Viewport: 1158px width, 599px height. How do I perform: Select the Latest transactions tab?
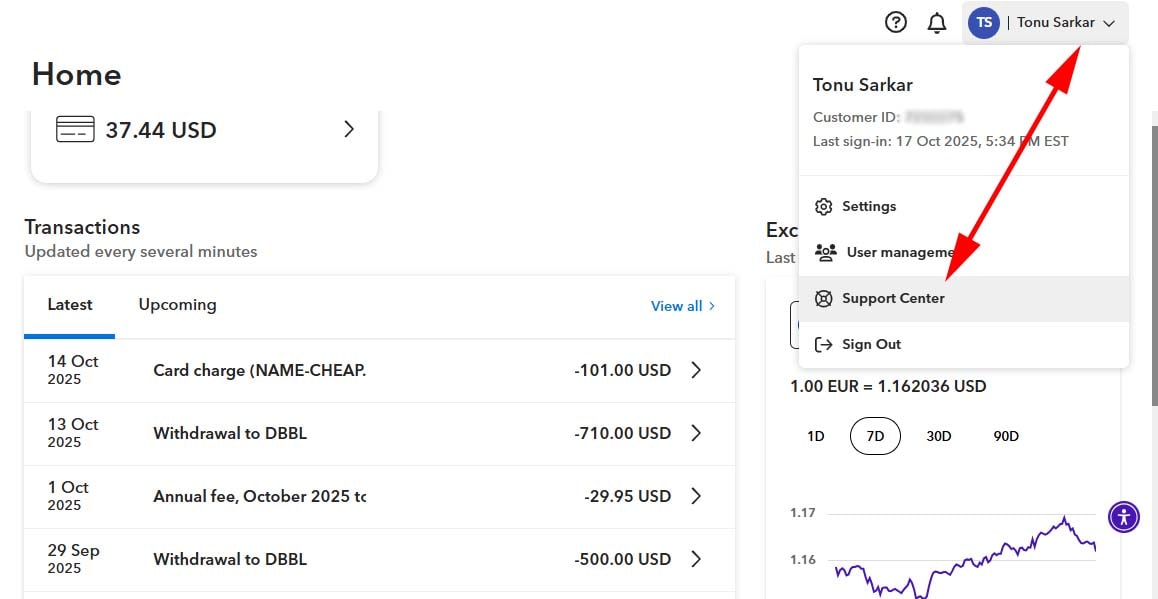click(69, 304)
